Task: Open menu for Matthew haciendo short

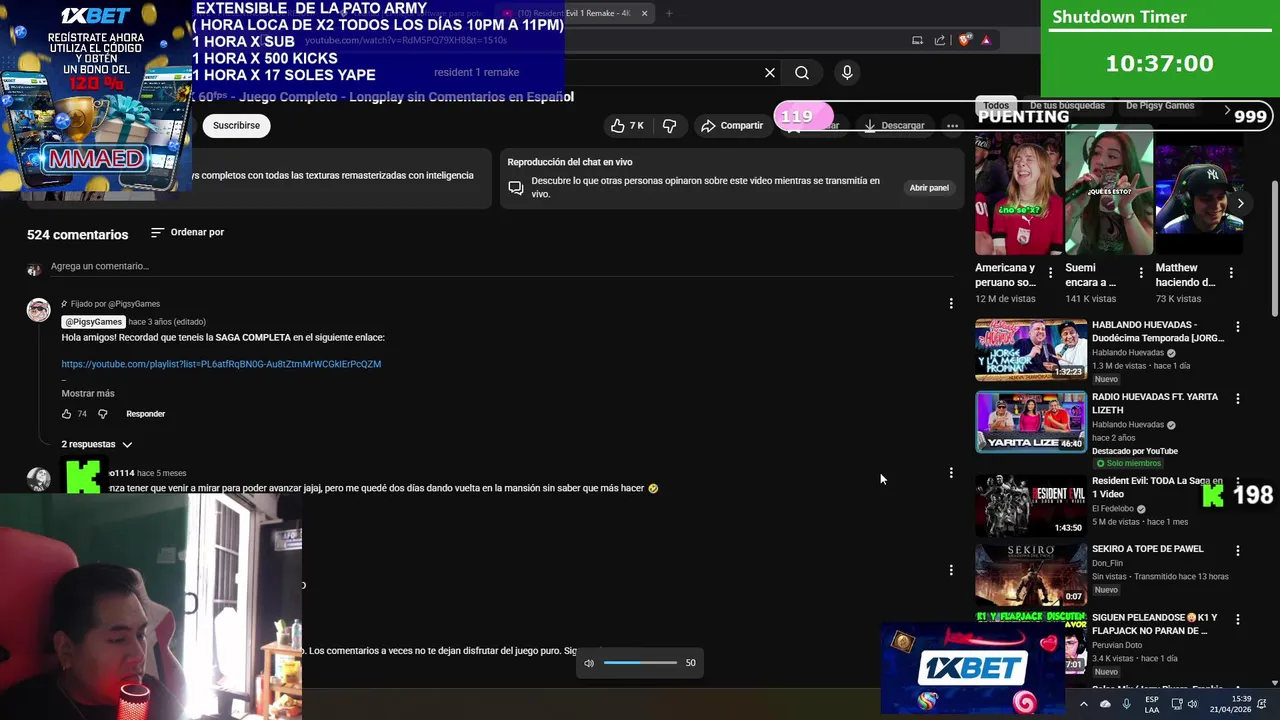Action: tap(1231, 273)
